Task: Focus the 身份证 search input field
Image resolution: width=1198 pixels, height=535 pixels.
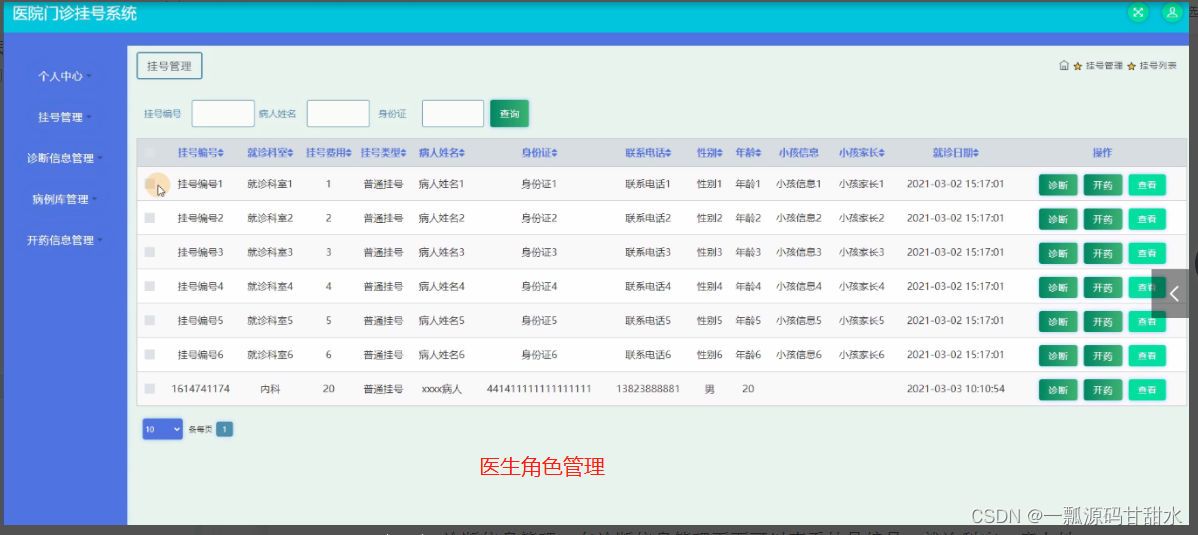Action: pos(453,113)
